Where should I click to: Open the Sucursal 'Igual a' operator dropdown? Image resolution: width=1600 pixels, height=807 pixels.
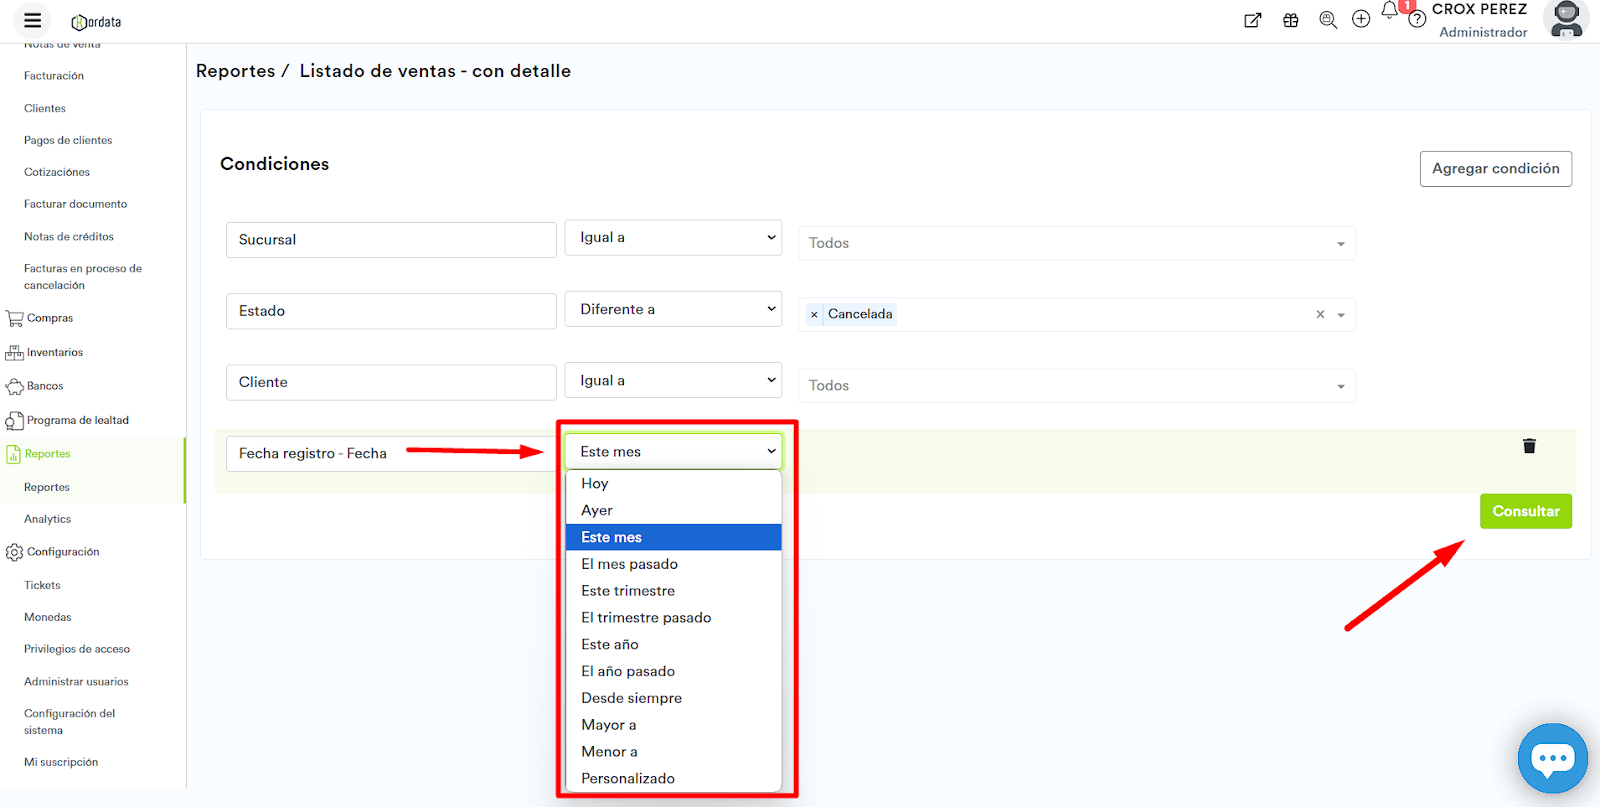(673, 238)
